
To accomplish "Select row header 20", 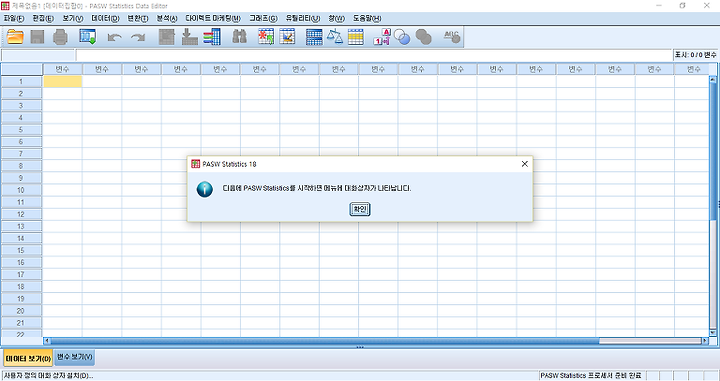I will click(x=21, y=311).
